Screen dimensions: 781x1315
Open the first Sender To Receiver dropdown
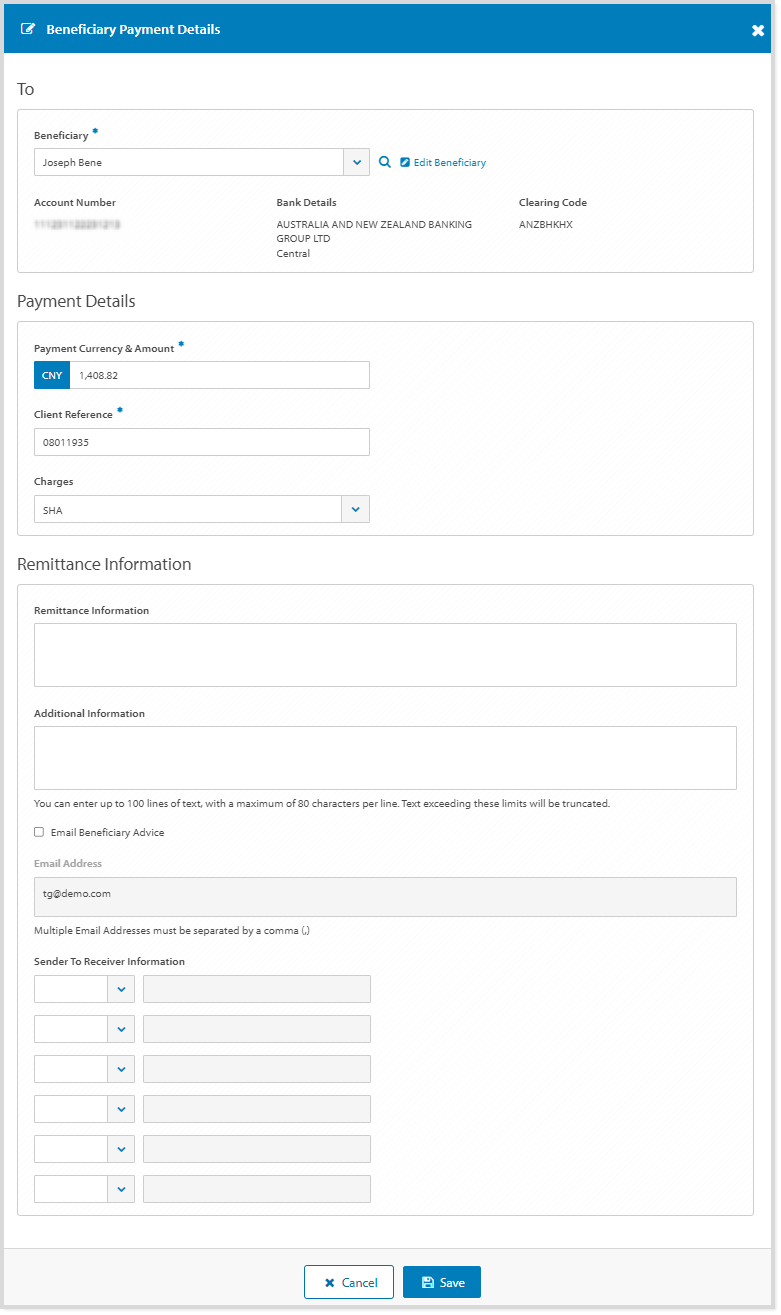121,988
